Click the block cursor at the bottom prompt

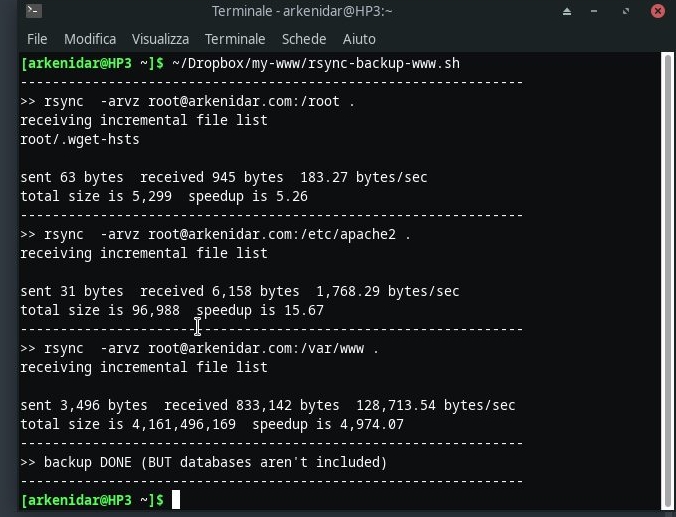click(176, 500)
